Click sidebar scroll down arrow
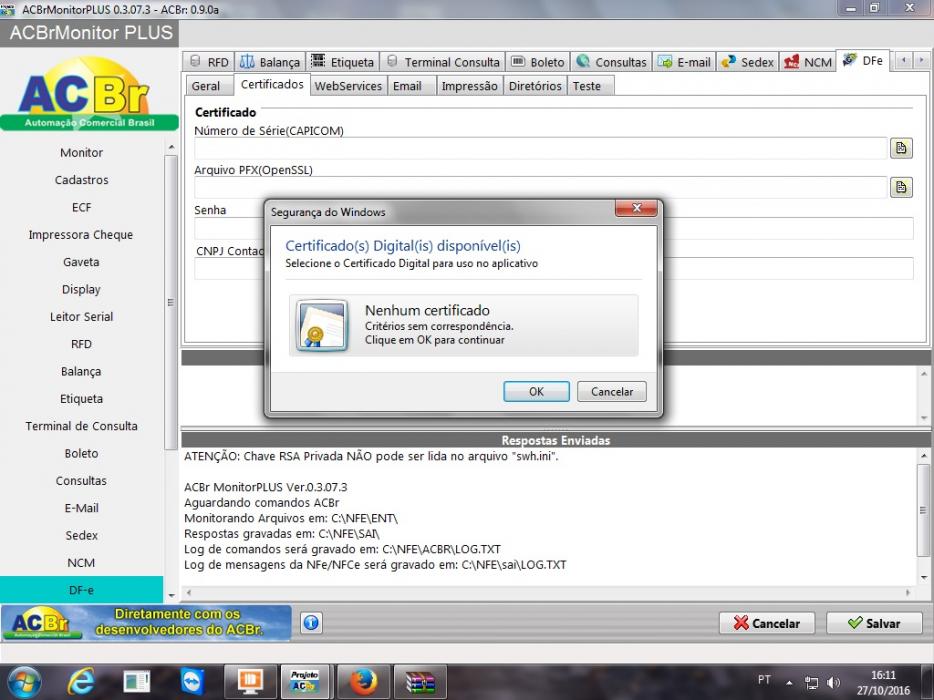The width and height of the screenshot is (934, 700). coord(171,595)
